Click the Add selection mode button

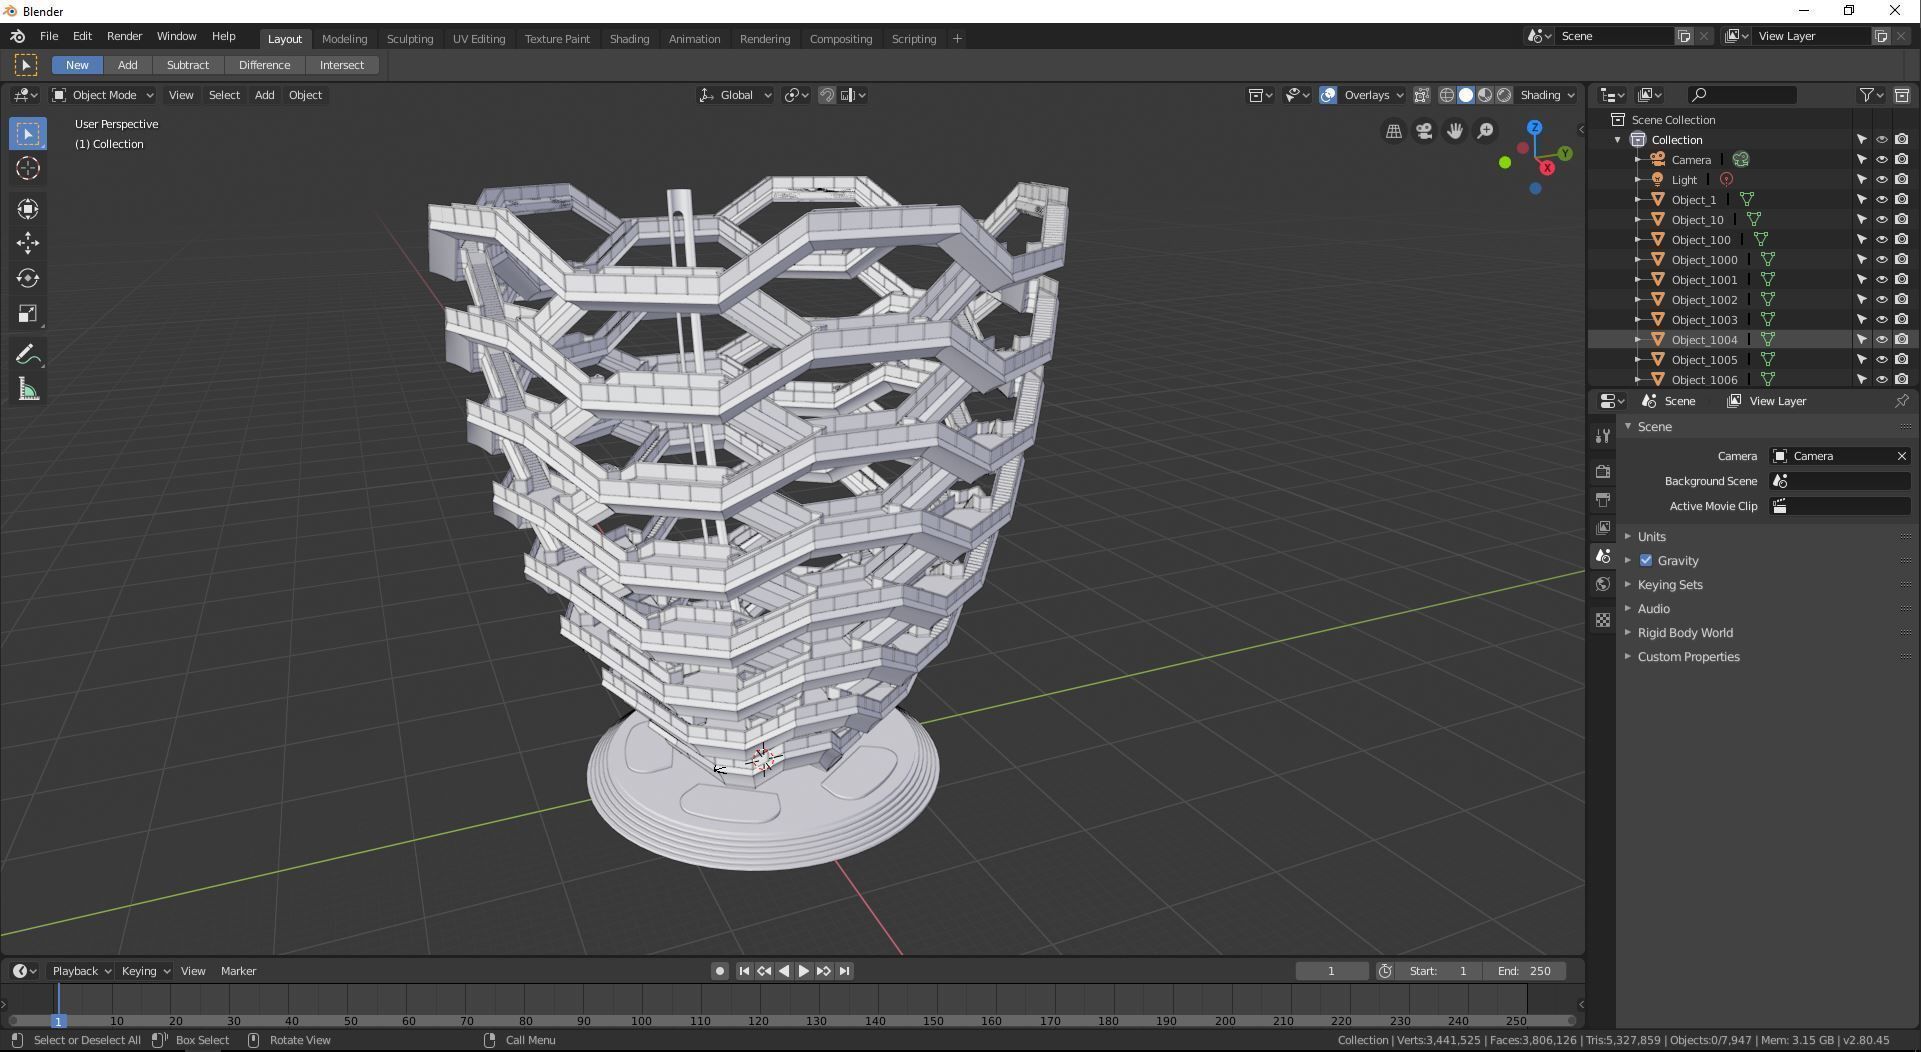(x=127, y=65)
